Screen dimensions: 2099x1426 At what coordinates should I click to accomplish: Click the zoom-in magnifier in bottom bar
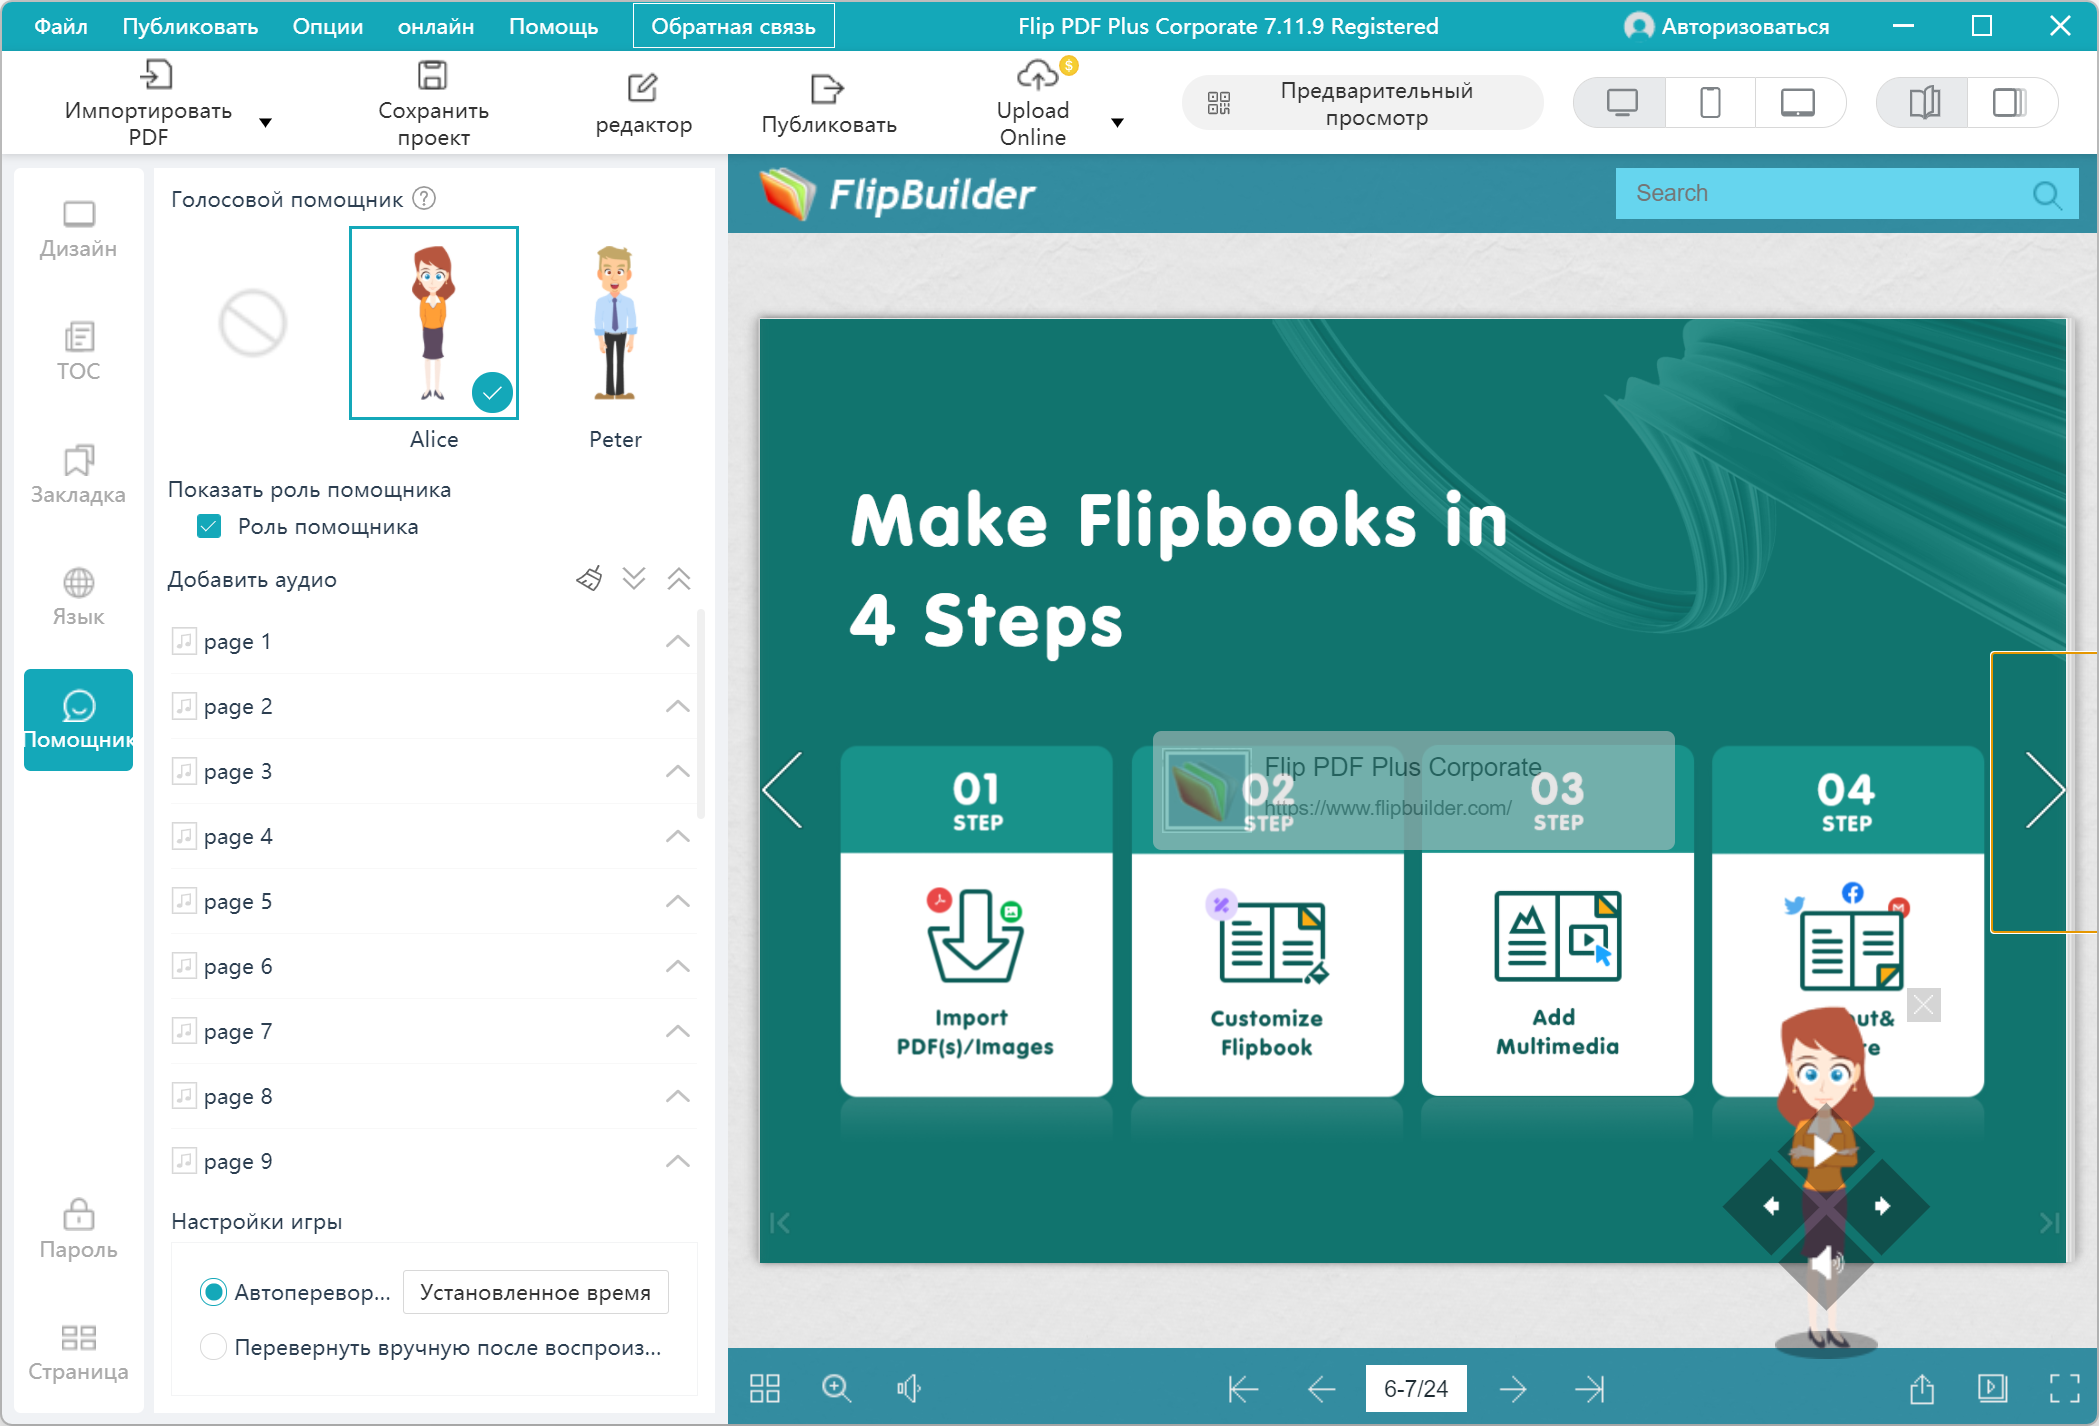coord(836,1388)
